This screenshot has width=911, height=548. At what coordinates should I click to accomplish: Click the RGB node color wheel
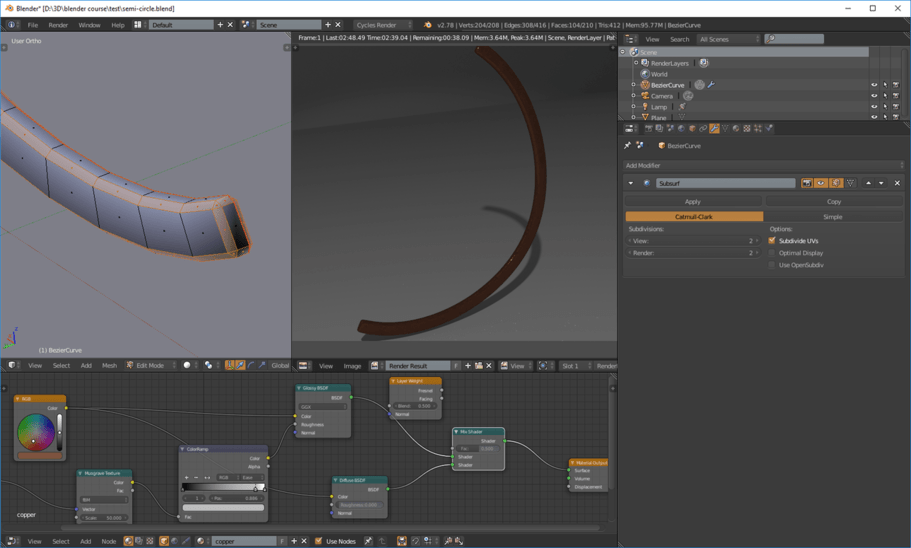point(36,432)
